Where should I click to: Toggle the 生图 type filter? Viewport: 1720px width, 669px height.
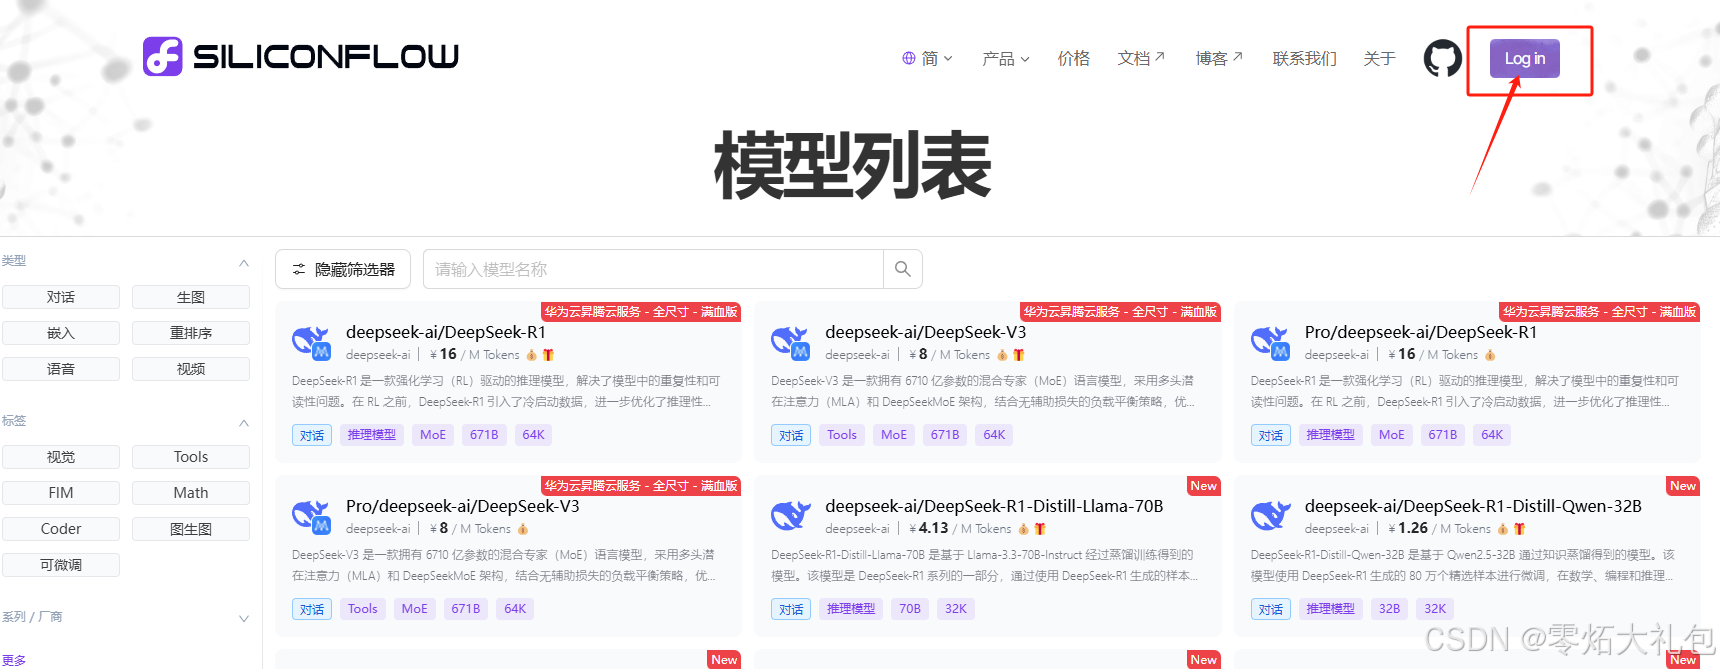coord(191,297)
